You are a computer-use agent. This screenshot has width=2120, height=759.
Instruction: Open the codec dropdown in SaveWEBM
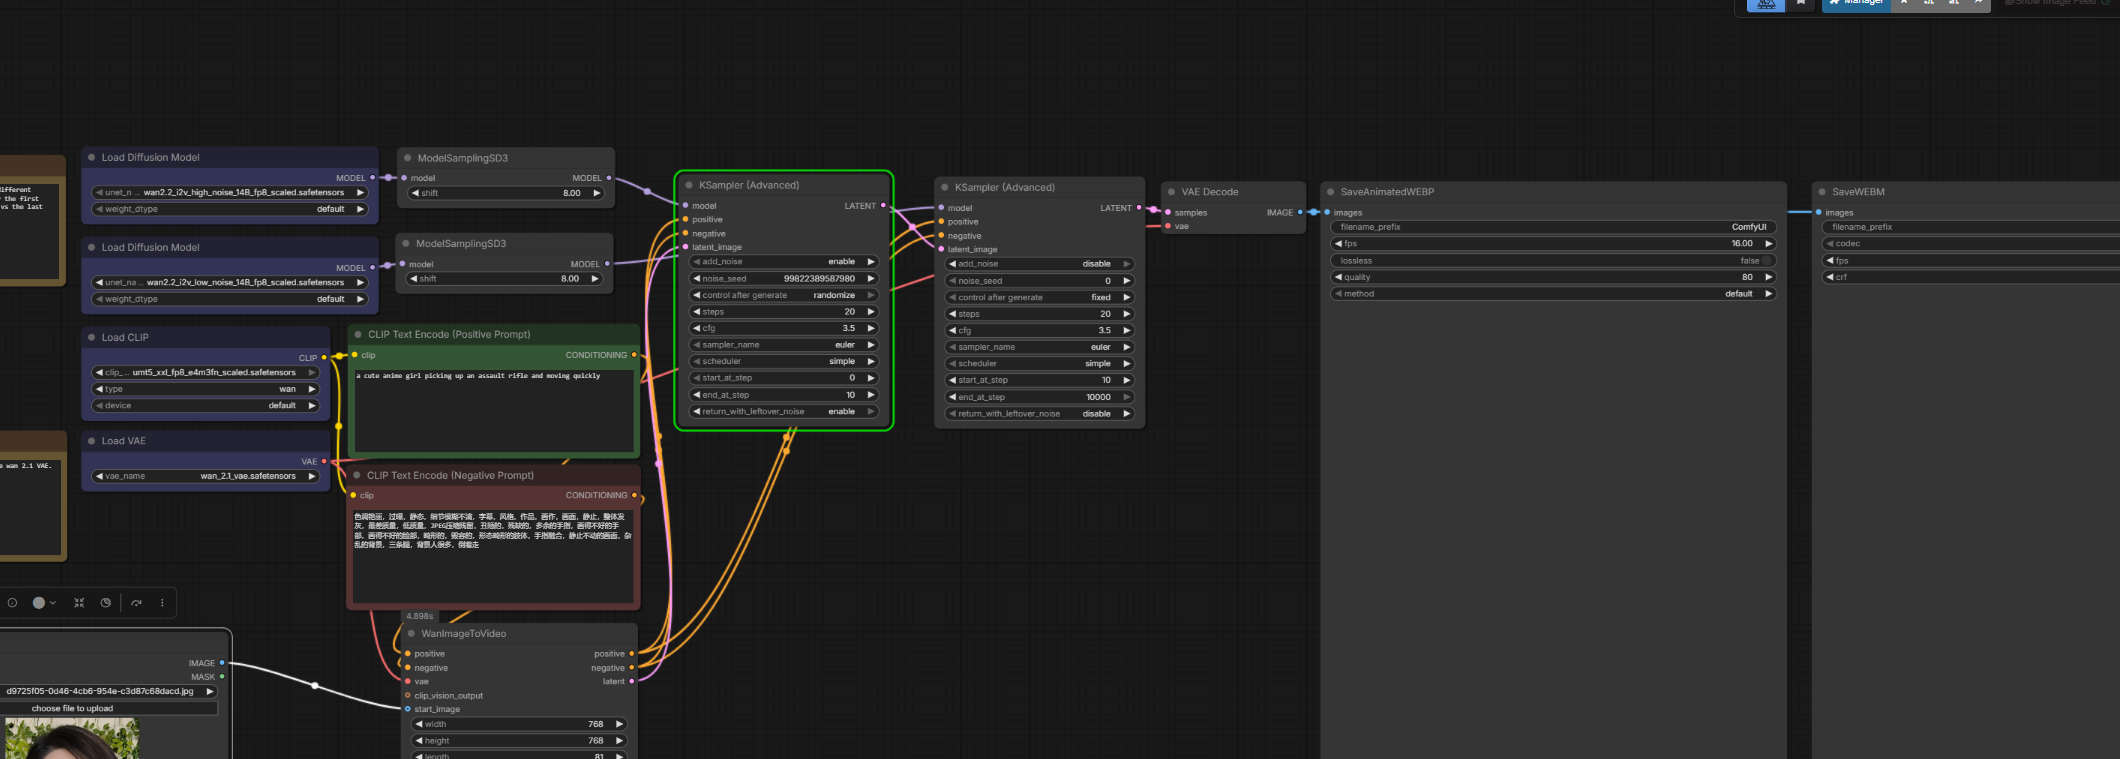(x=1970, y=244)
